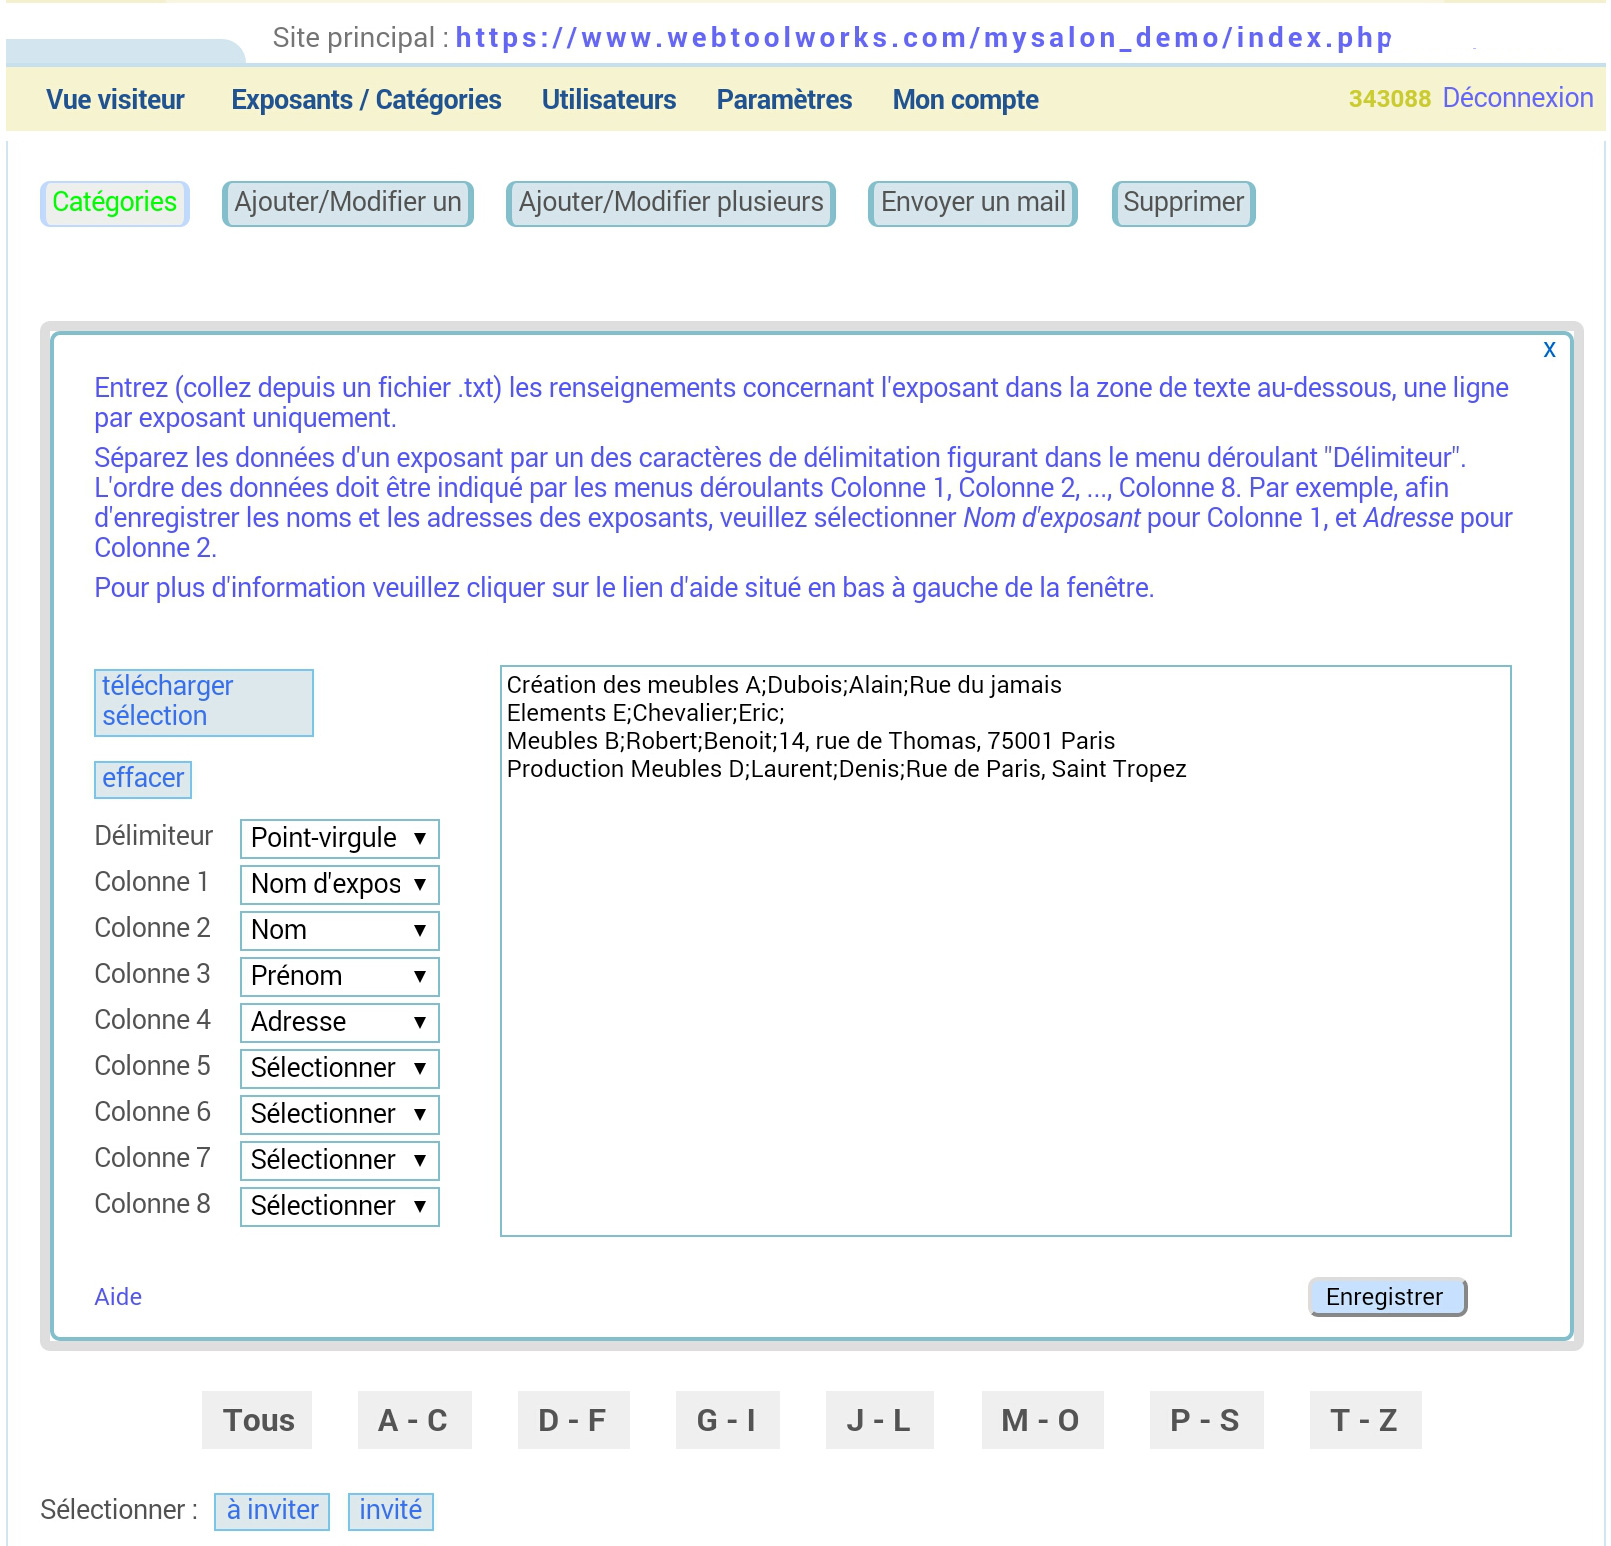
Task: Open the Aide help link
Action: click(x=118, y=1297)
